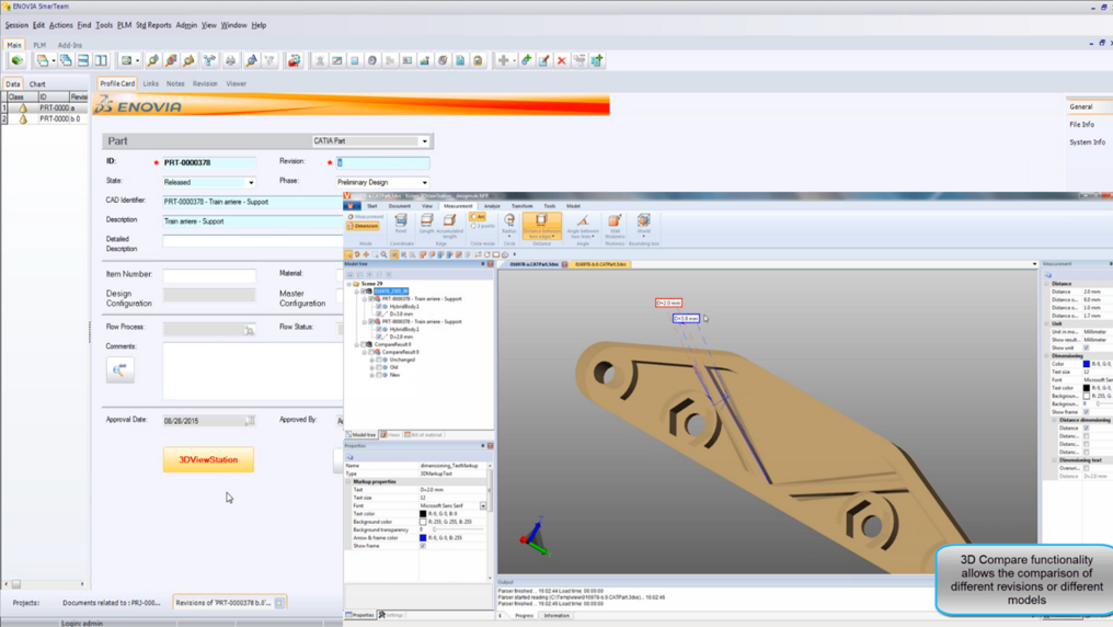Open the Phase dropdown showing Preliminary Design

point(424,182)
